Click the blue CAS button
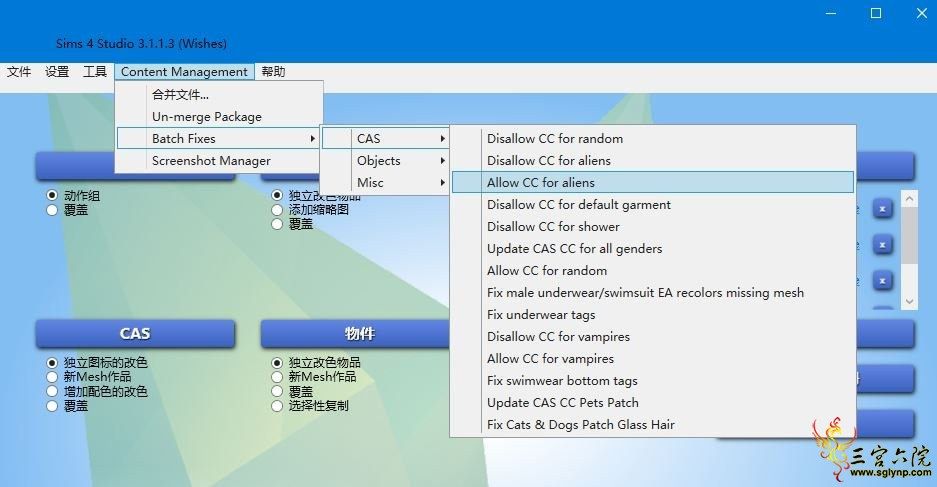Image resolution: width=937 pixels, height=487 pixels. 135,333
